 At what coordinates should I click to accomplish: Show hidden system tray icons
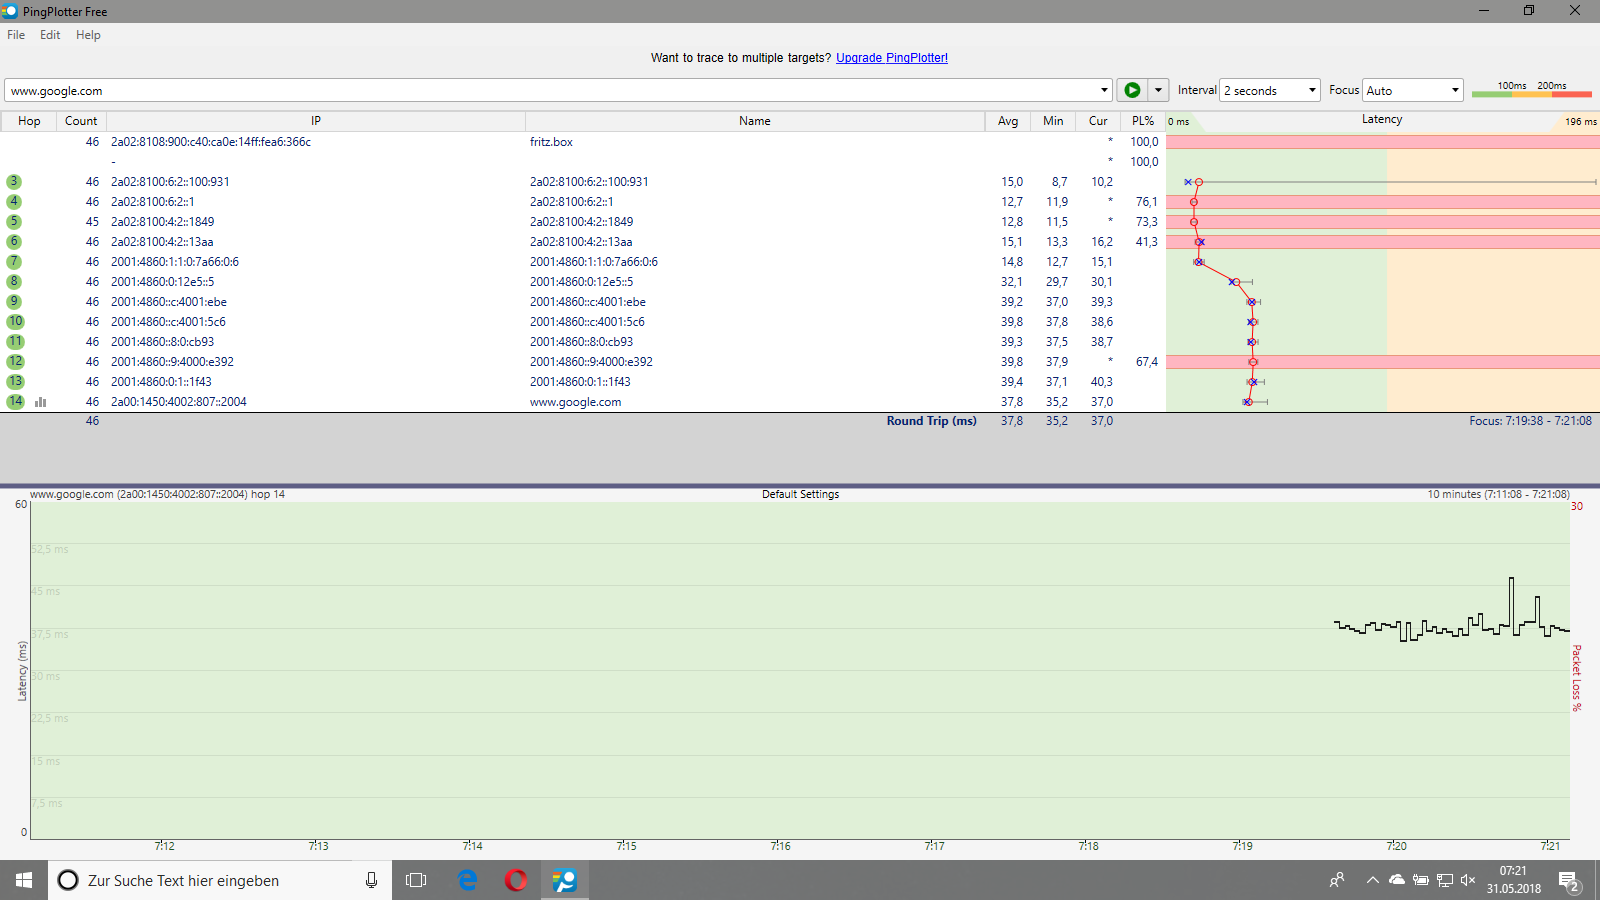pos(1372,880)
